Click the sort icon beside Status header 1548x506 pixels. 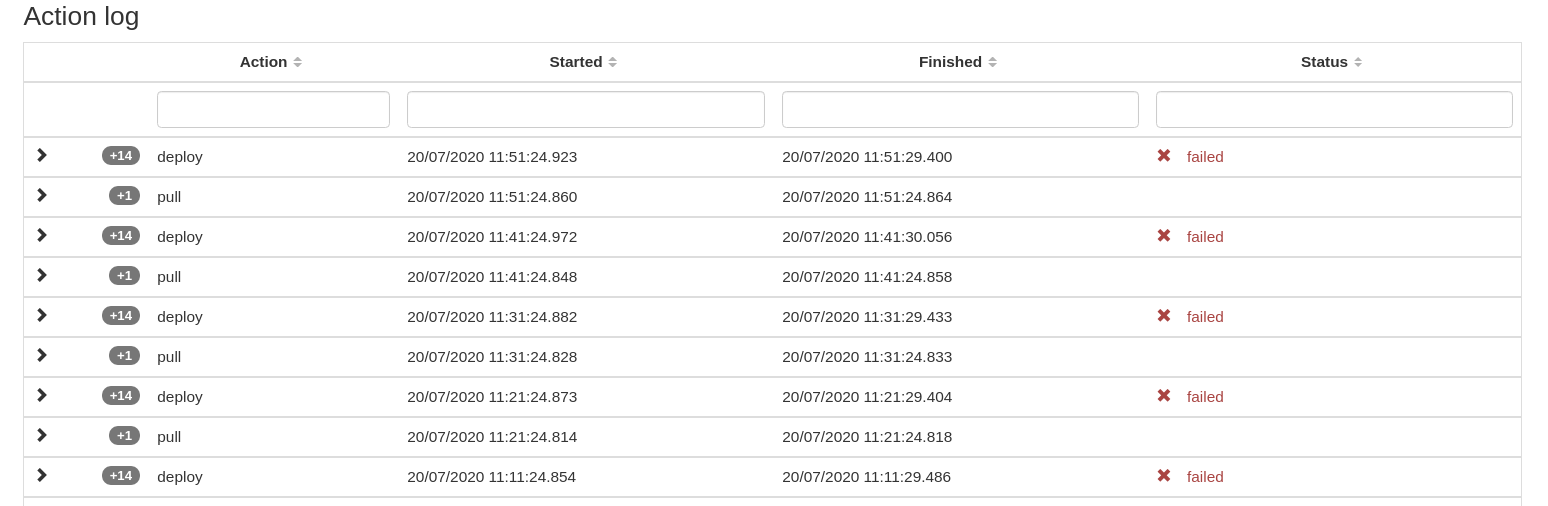(x=1358, y=62)
